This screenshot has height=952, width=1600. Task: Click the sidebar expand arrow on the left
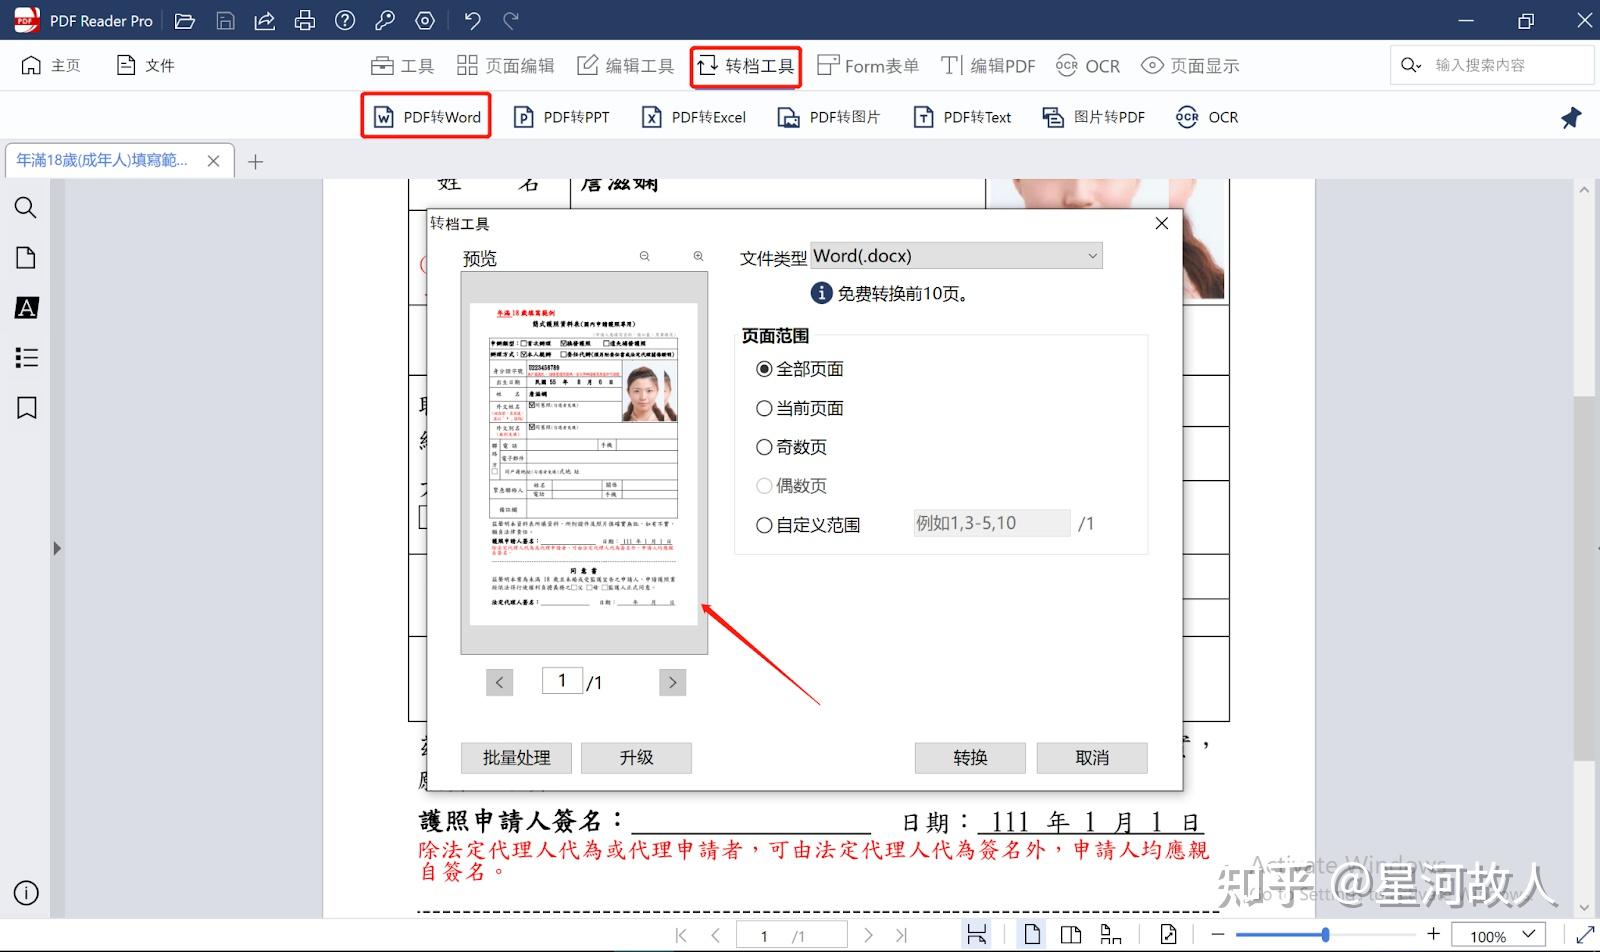click(57, 547)
